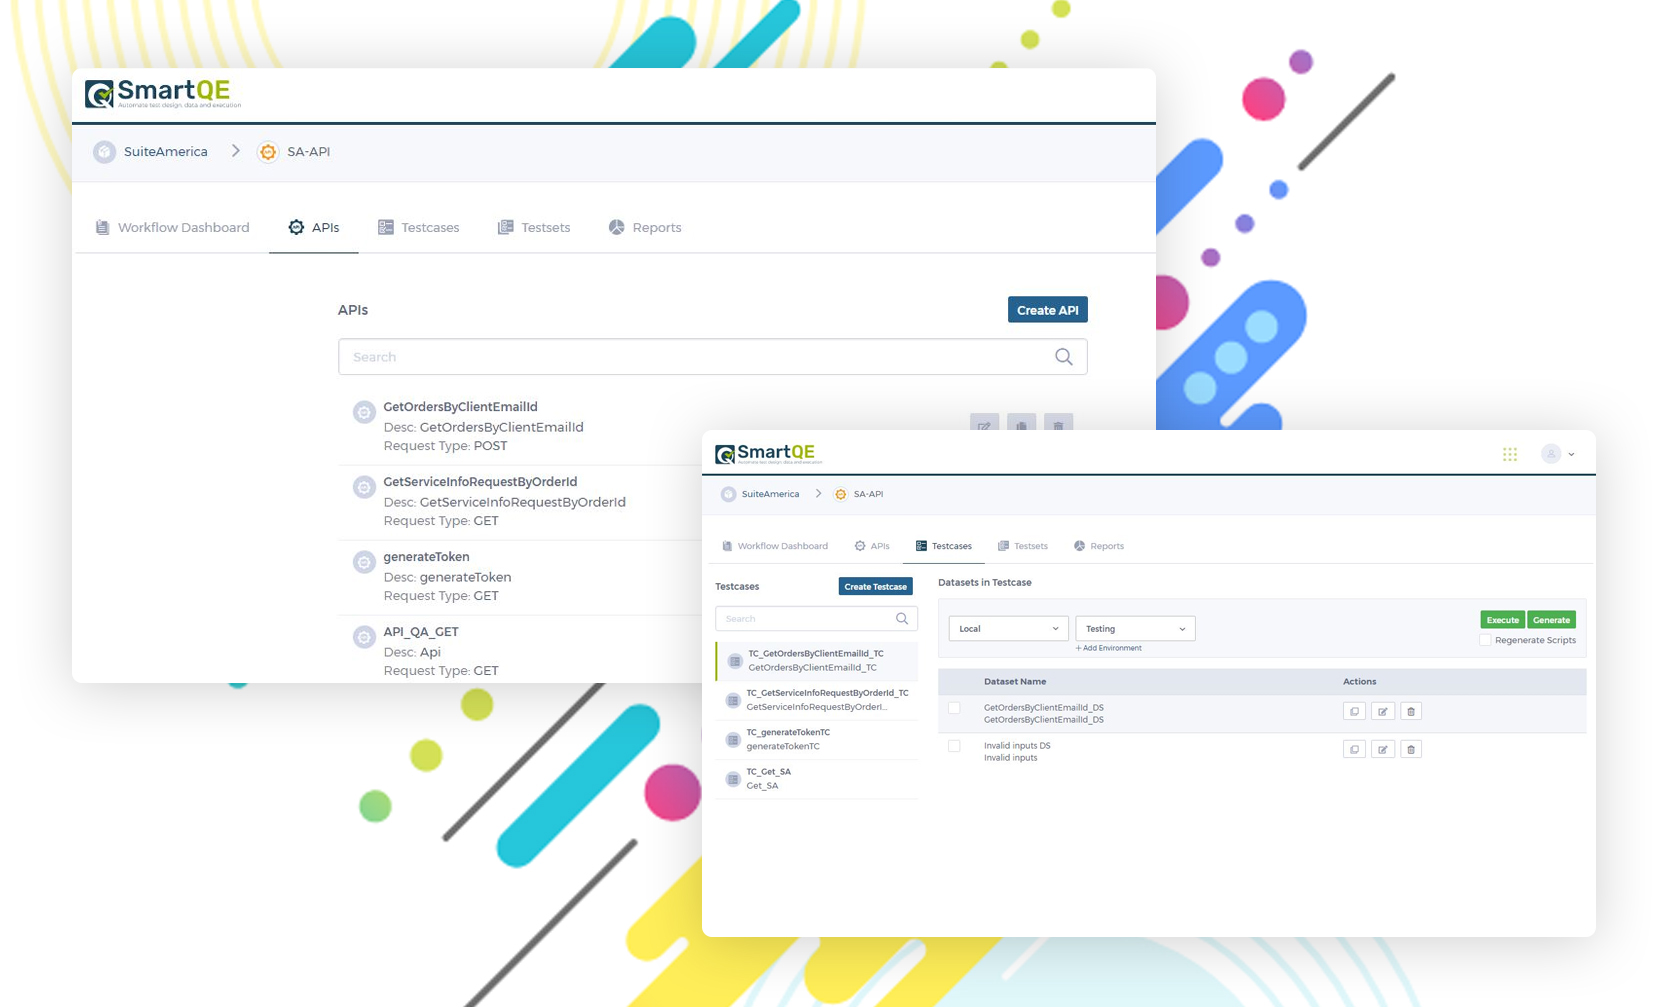Viewport: 1676px width, 1007px height.
Task: Click SuiteAmerica breadcrumb link in APIs window
Action: click(x=166, y=152)
